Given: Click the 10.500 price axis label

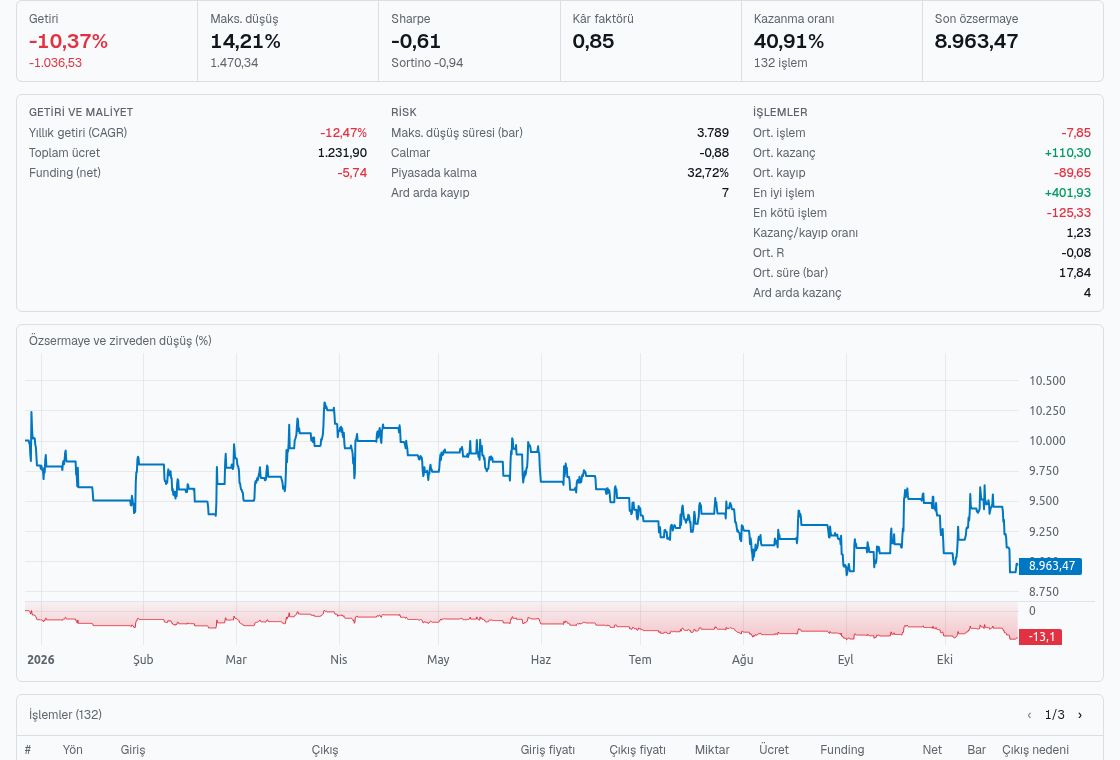Looking at the screenshot, I should 1047,381.
